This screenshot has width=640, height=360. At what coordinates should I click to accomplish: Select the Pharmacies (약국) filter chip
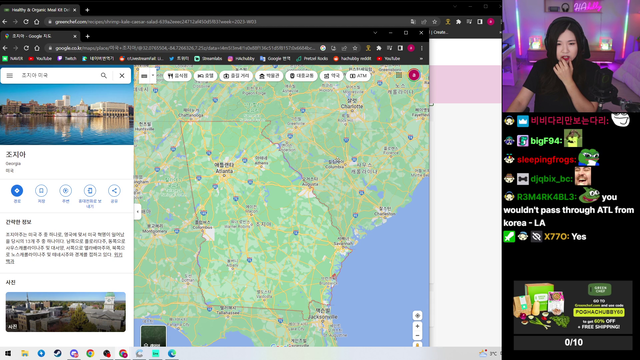point(331,76)
